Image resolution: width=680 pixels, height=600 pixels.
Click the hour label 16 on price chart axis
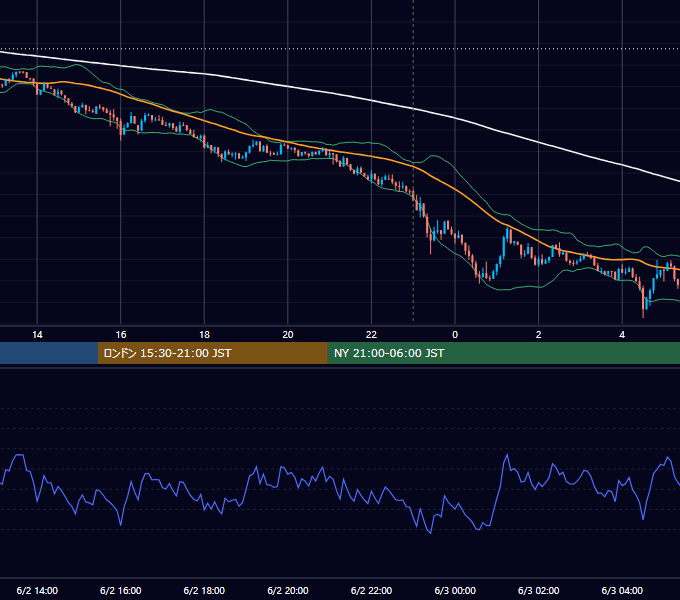pos(121,335)
